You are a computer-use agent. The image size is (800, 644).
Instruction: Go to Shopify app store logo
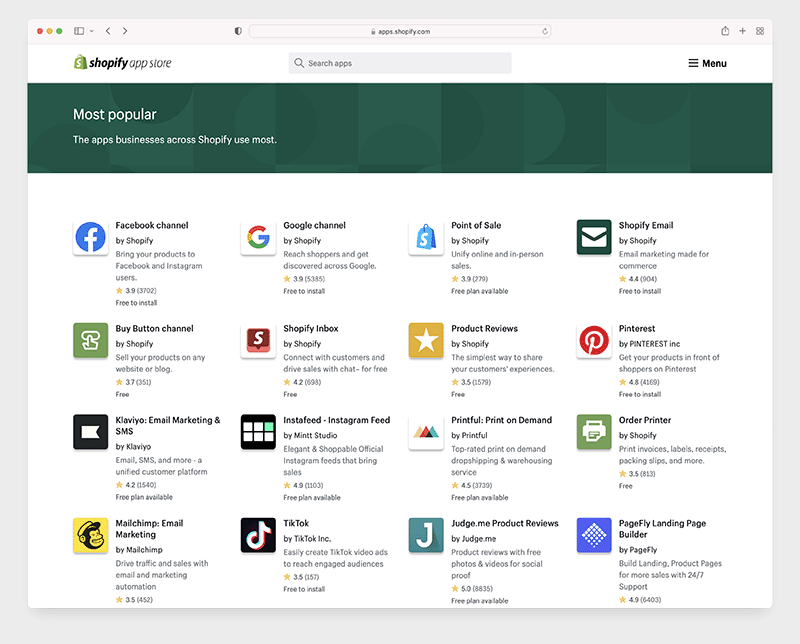click(x=122, y=63)
